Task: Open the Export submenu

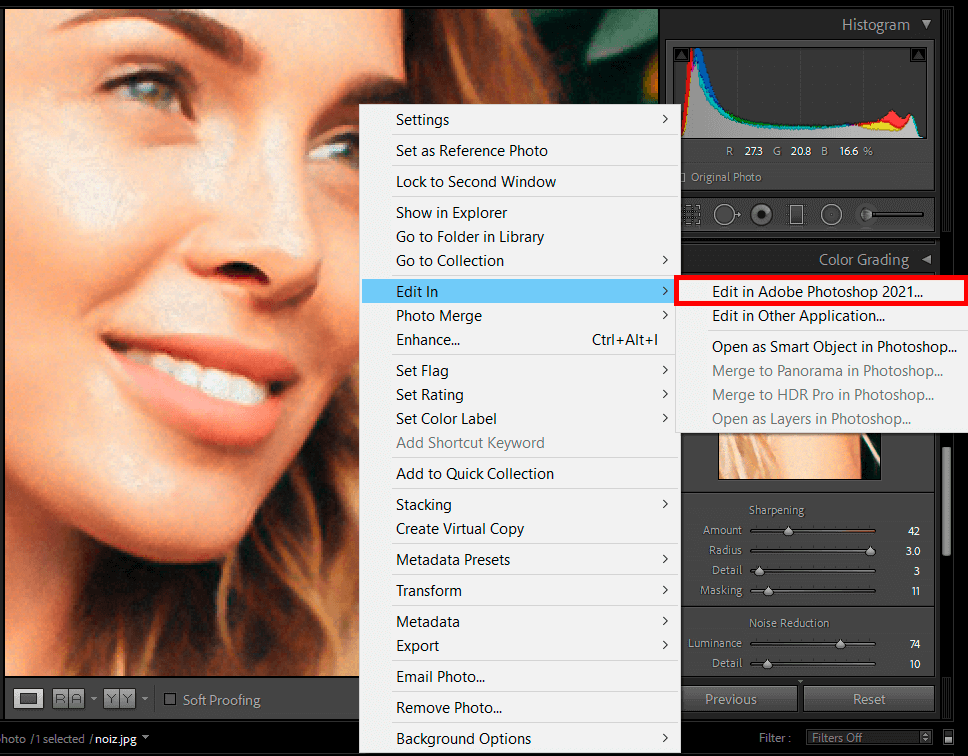Action: [x=520, y=646]
